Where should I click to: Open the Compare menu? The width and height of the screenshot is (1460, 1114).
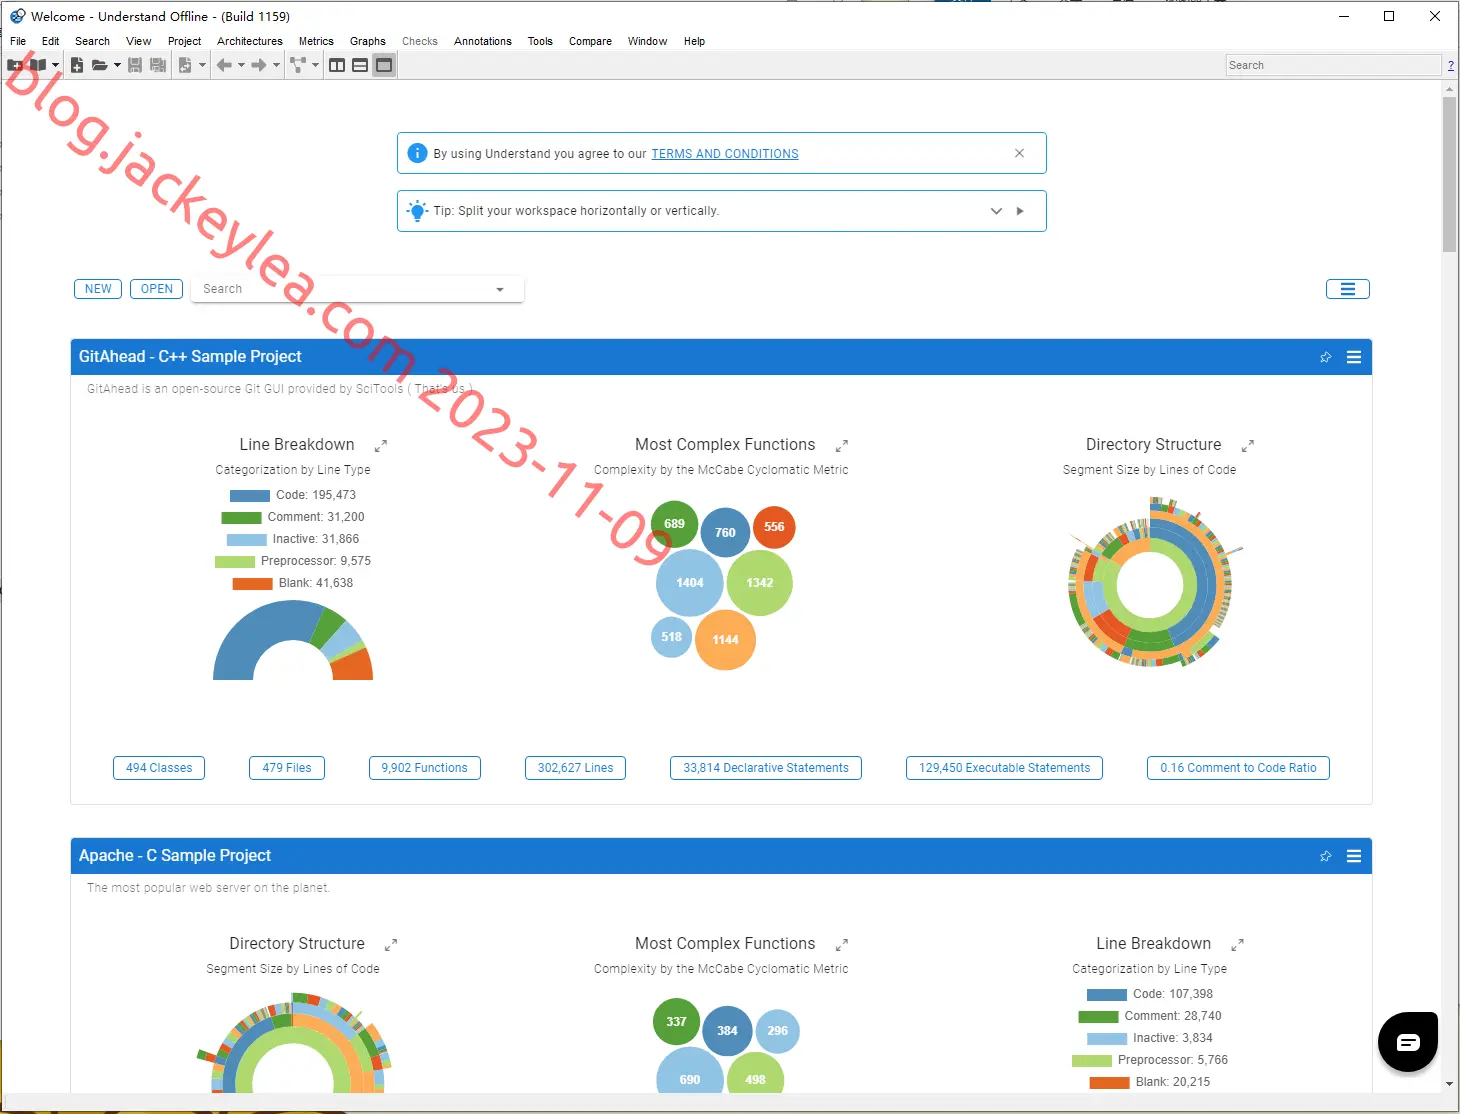590,41
